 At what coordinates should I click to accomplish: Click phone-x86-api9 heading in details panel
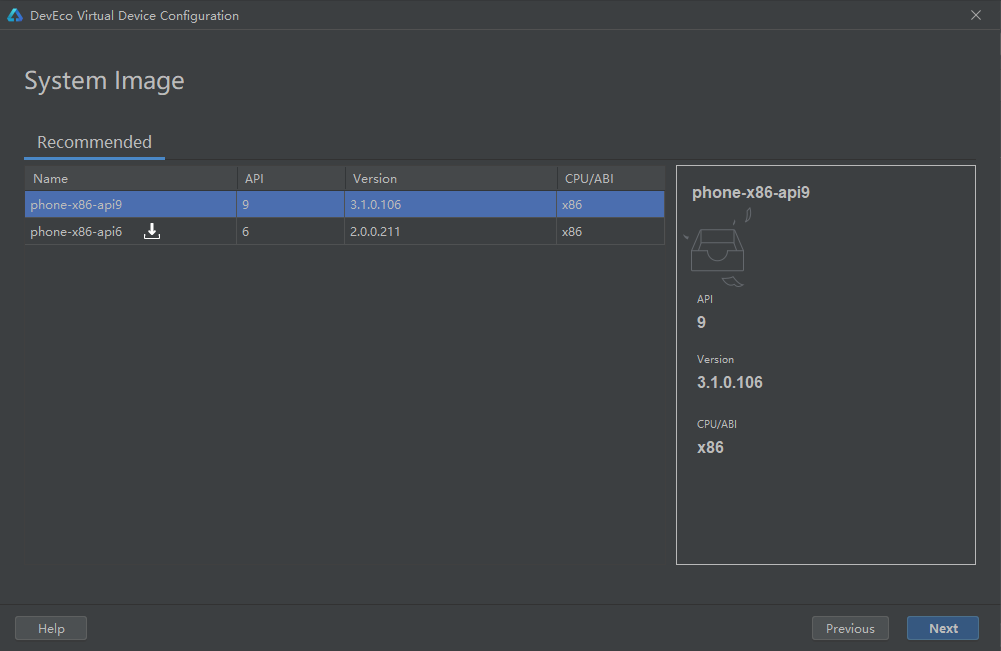(751, 193)
